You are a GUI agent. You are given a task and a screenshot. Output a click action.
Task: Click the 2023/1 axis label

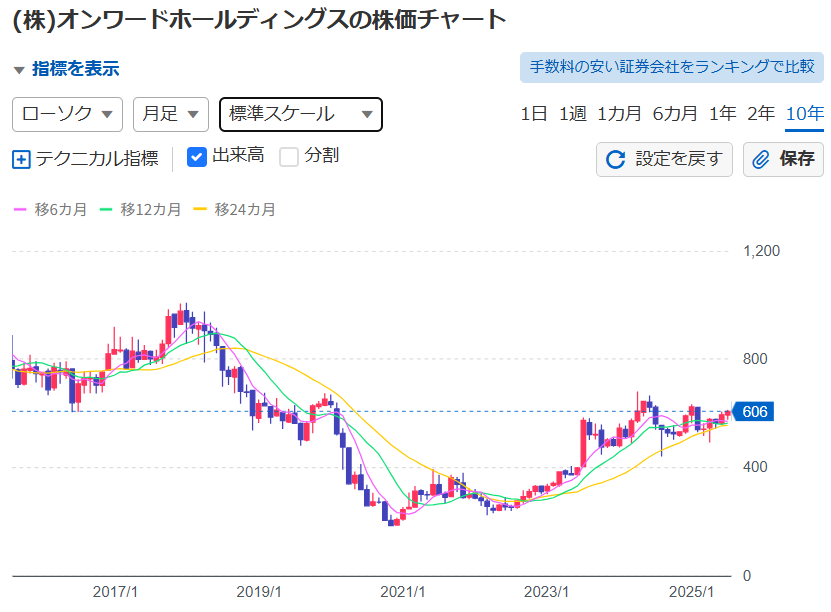tap(546, 592)
